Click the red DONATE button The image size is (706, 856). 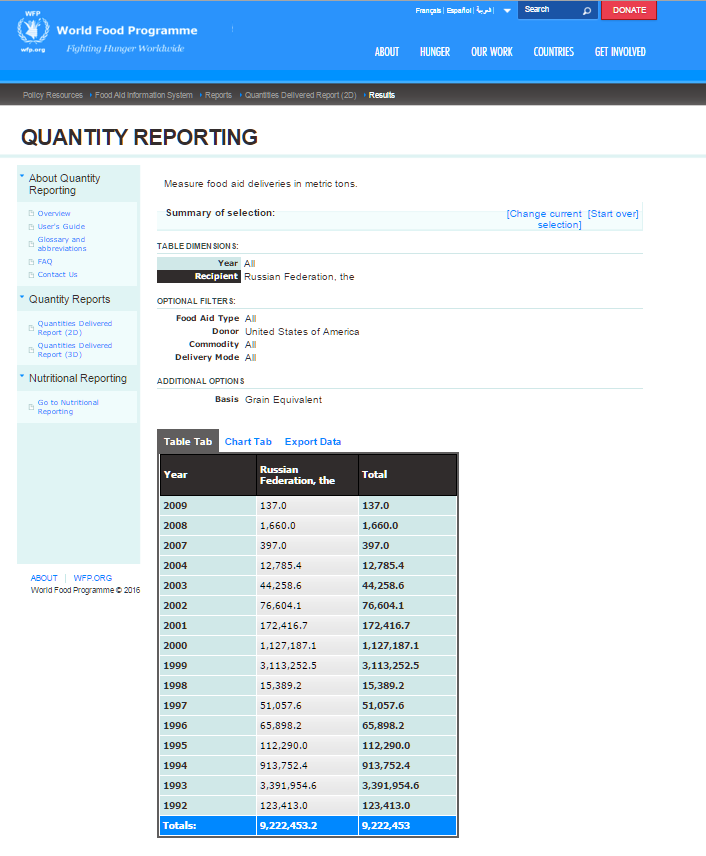pyautogui.click(x=629, y=10)
